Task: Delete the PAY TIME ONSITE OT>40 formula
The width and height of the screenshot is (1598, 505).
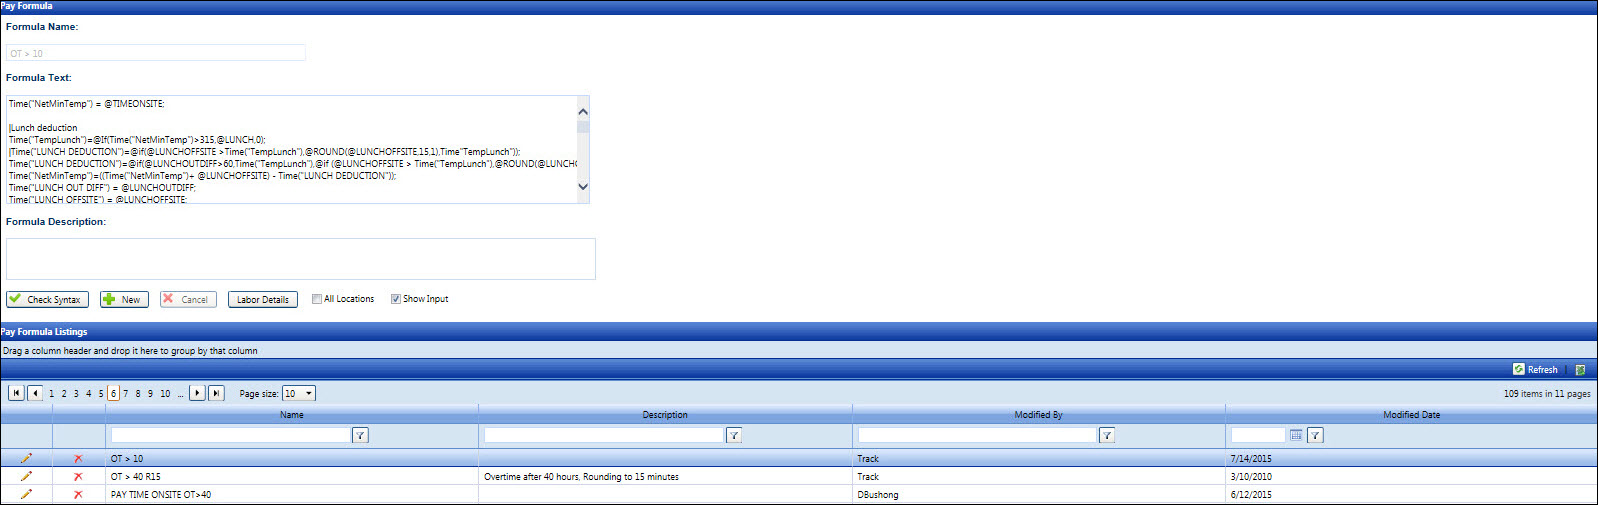Action: coord(78,495)
